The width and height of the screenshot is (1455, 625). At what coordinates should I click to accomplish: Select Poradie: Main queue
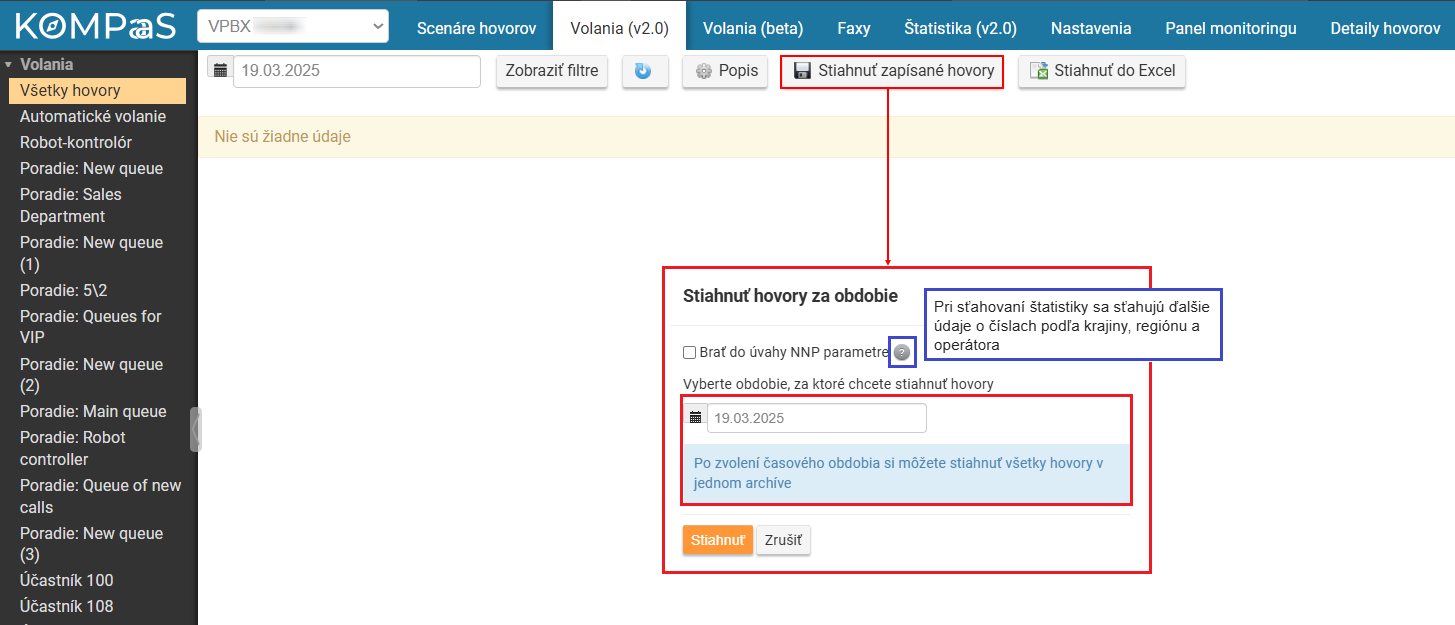tap(93, 411)
